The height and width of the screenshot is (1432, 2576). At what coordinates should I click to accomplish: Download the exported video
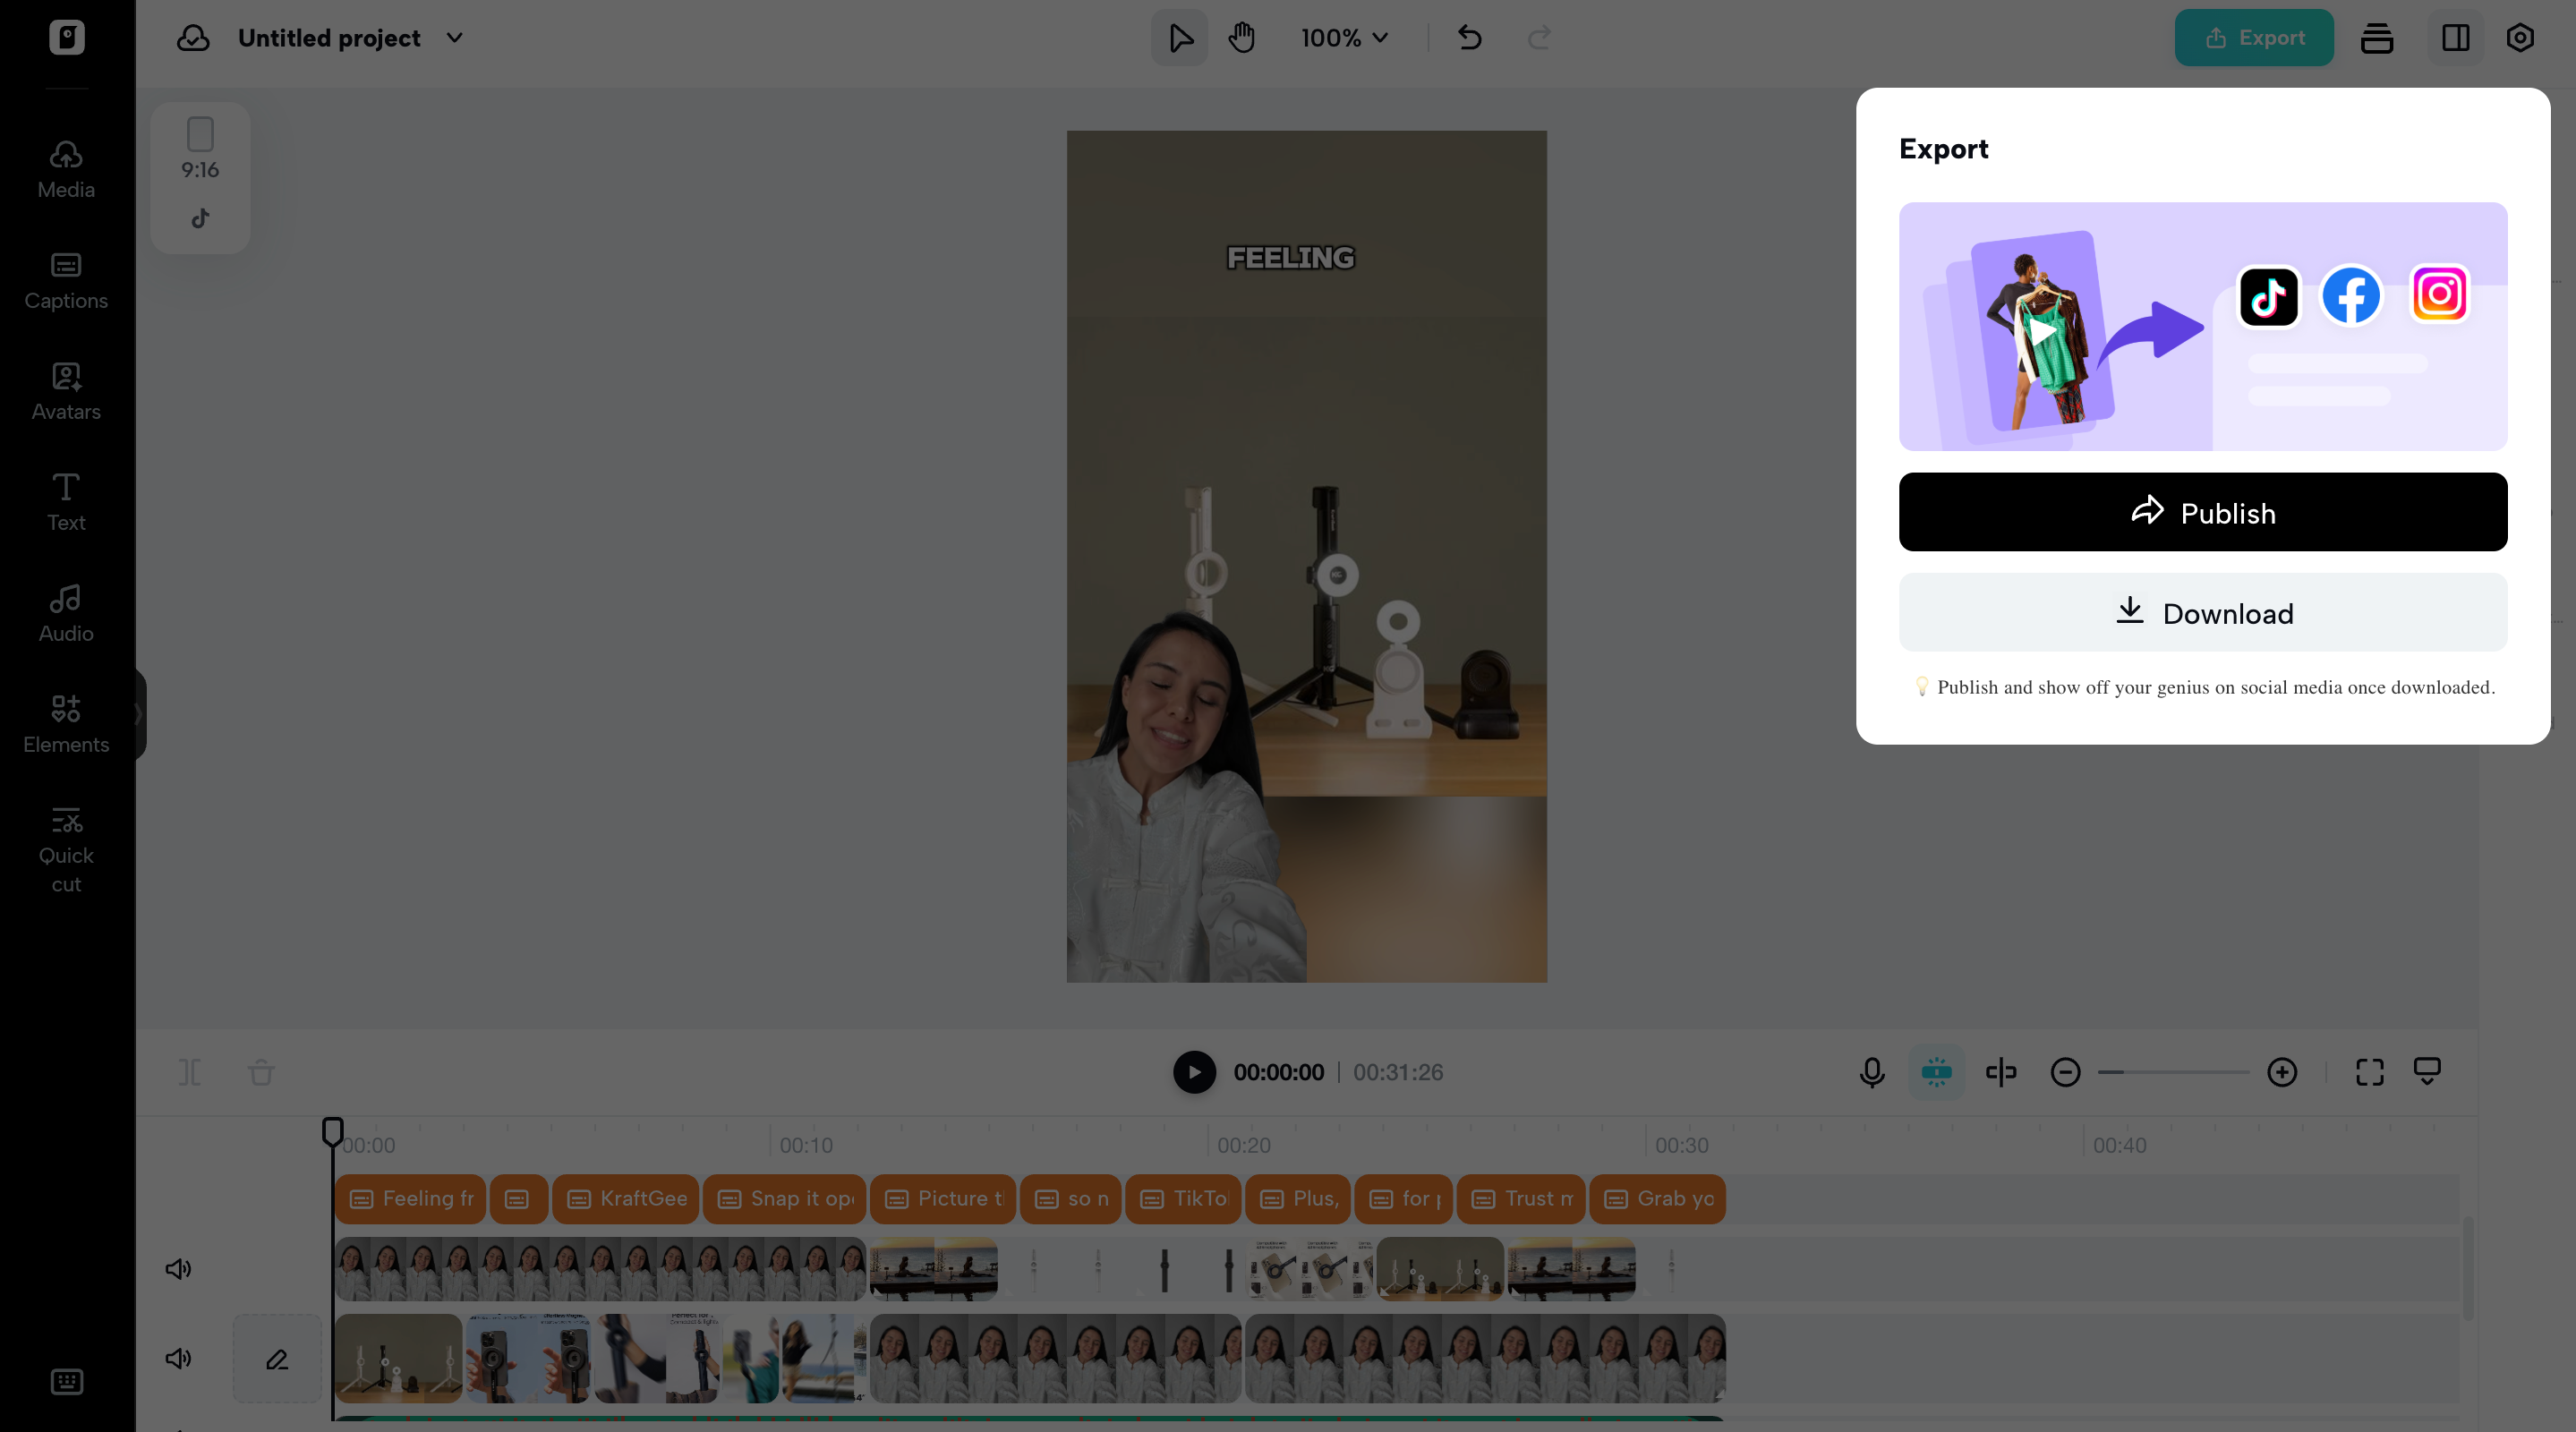2202,613
